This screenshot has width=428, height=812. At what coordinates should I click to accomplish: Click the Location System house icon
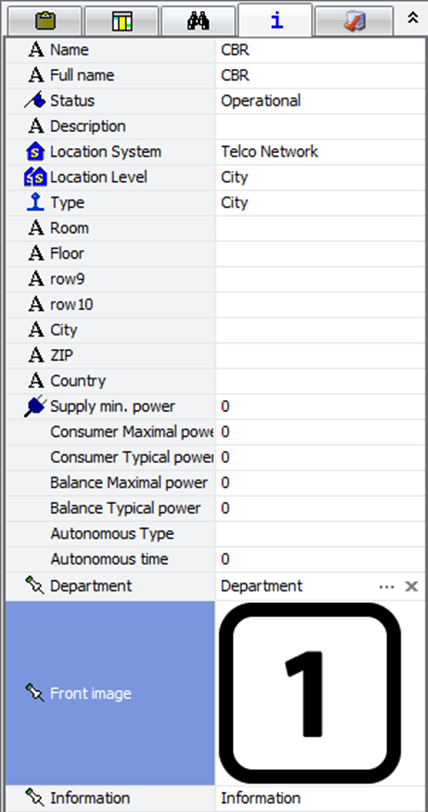click(35, 152)
